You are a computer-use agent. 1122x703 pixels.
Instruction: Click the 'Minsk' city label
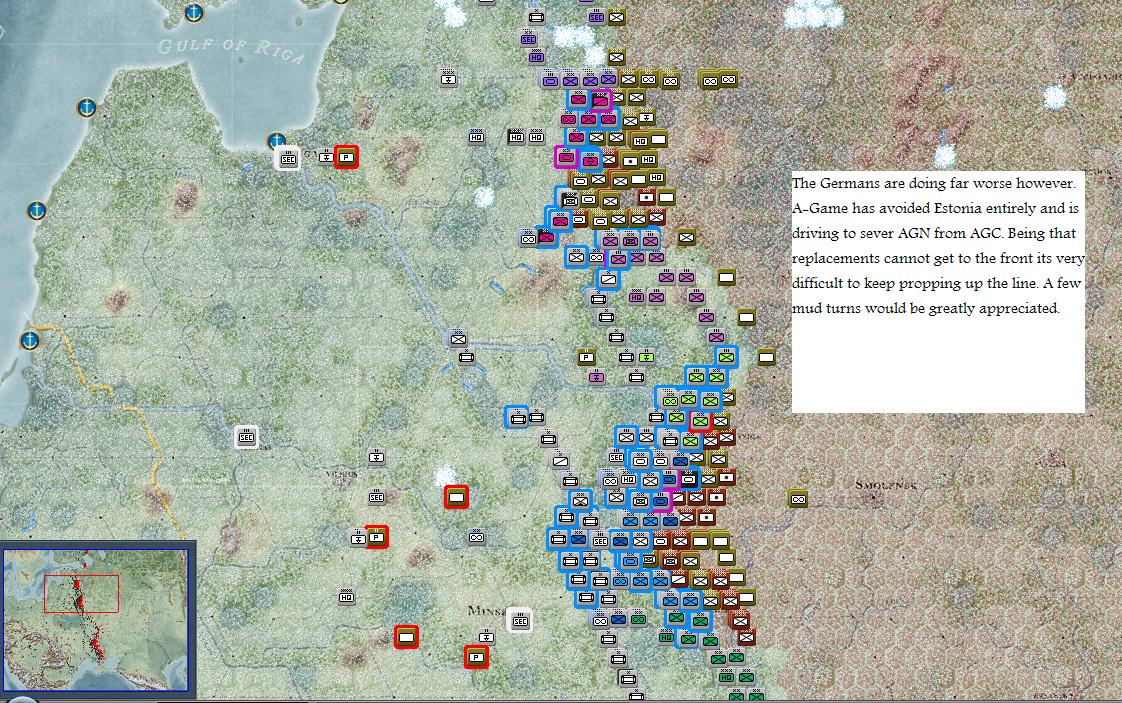487,611
